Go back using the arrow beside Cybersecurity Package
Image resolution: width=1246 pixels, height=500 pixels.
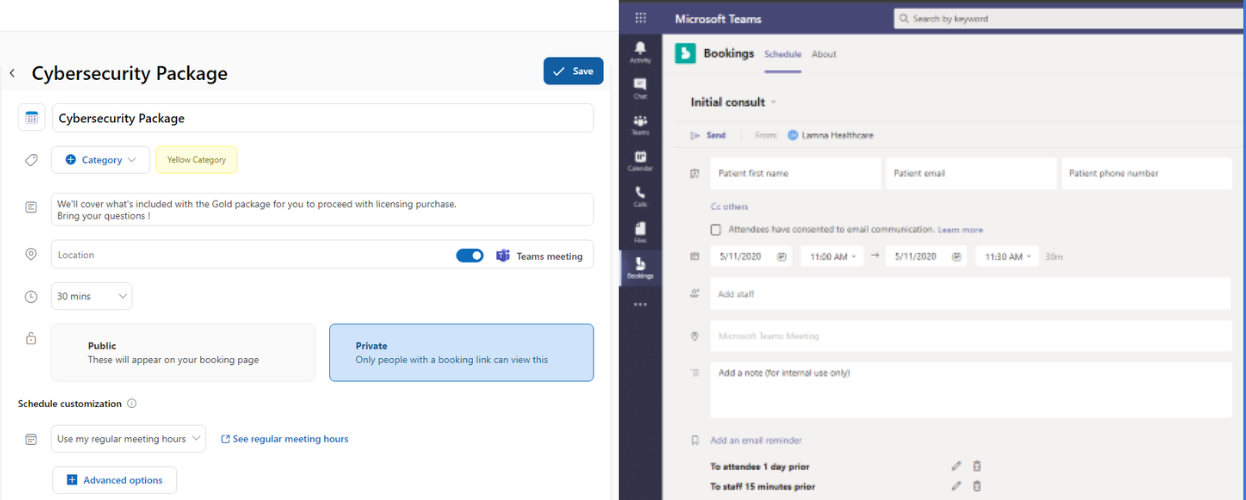(12, 73)
